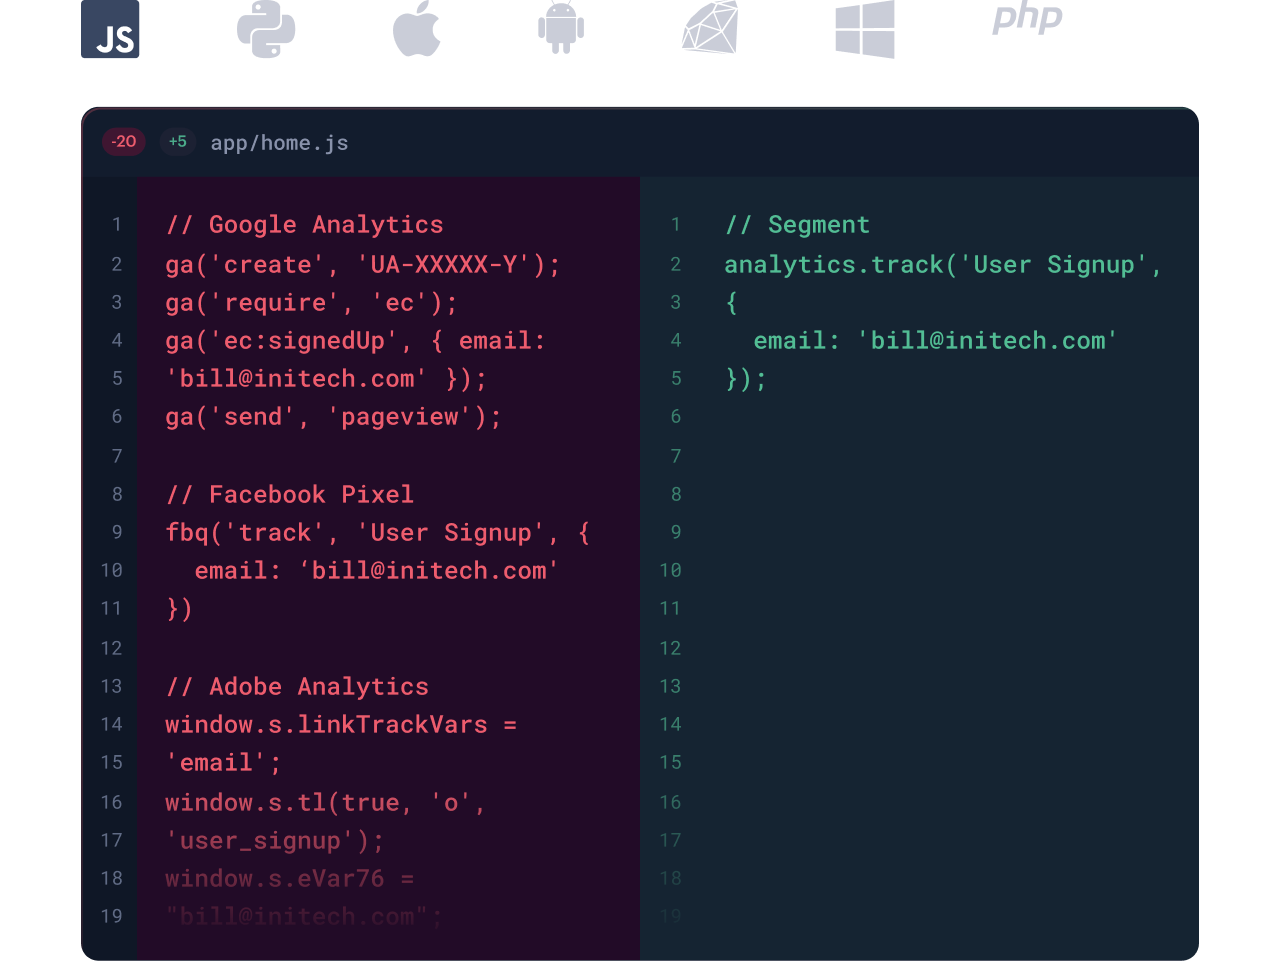
Task: Select the Android robot icon
Action: point(561,28)
